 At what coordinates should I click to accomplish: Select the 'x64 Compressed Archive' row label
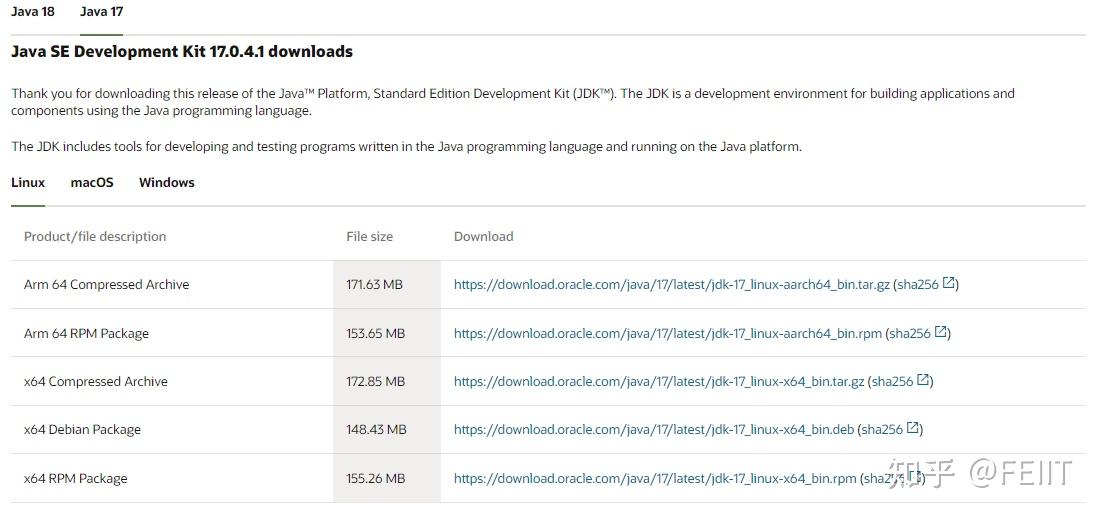click(x=95, y=382)
